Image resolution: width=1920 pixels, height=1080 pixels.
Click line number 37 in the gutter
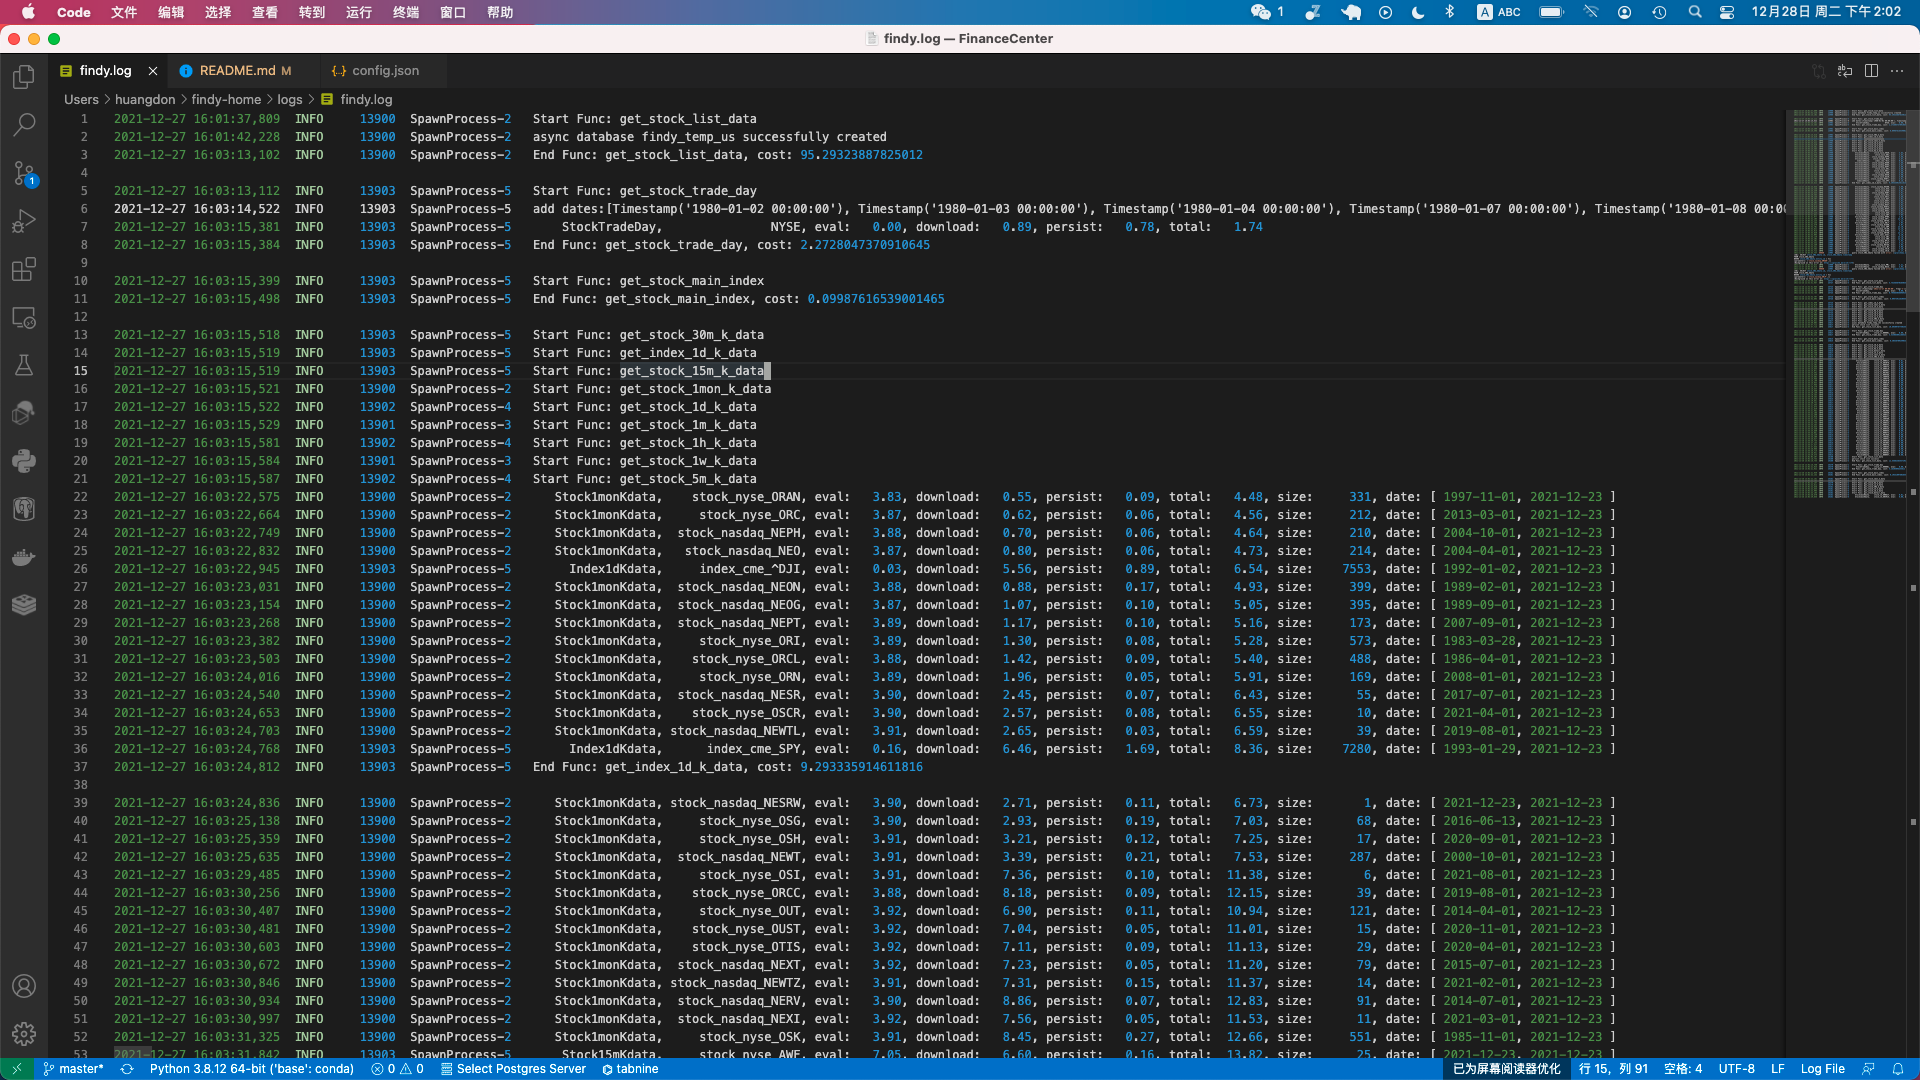pos(80,767)
